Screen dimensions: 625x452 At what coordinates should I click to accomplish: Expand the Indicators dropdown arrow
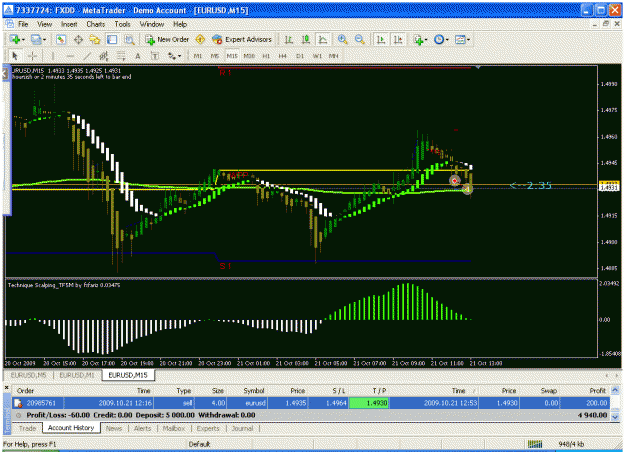tap(426, 39)
